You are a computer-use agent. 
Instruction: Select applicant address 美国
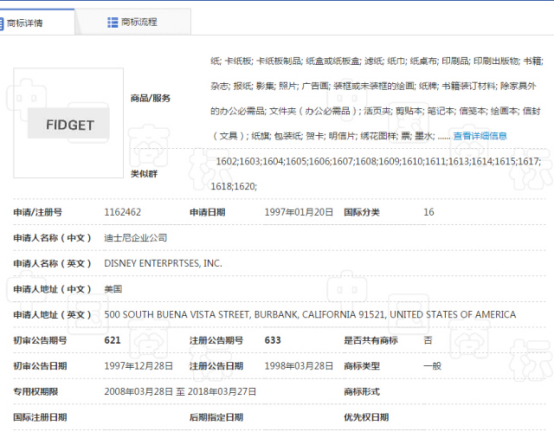click(113, 289)
